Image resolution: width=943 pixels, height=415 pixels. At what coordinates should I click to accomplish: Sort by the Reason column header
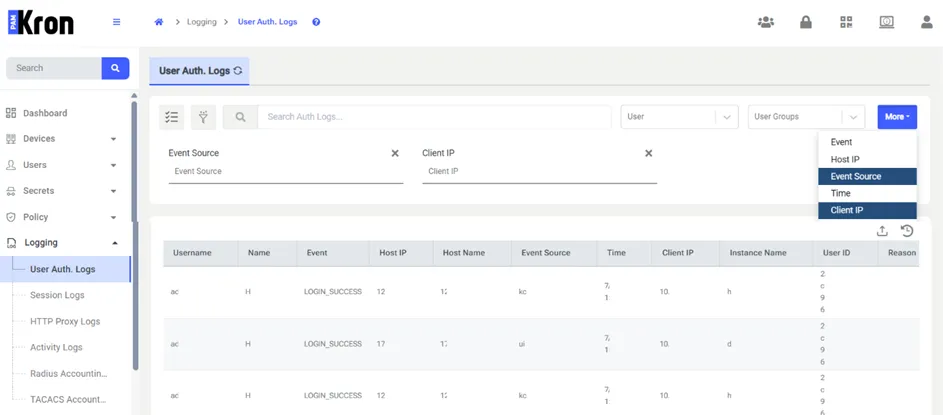[x=900, y=253]
